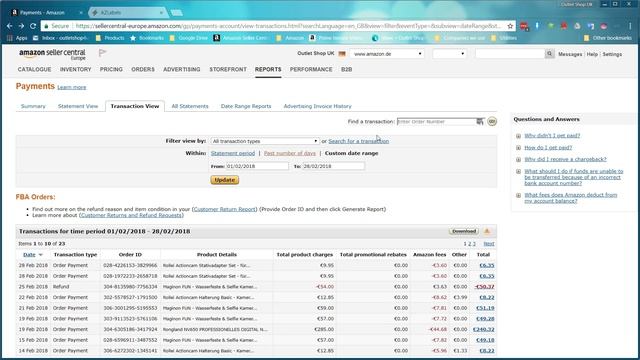Open the PERFORMANCE menu
Viewport: 640px width, 360px height.
coord(311,69)
